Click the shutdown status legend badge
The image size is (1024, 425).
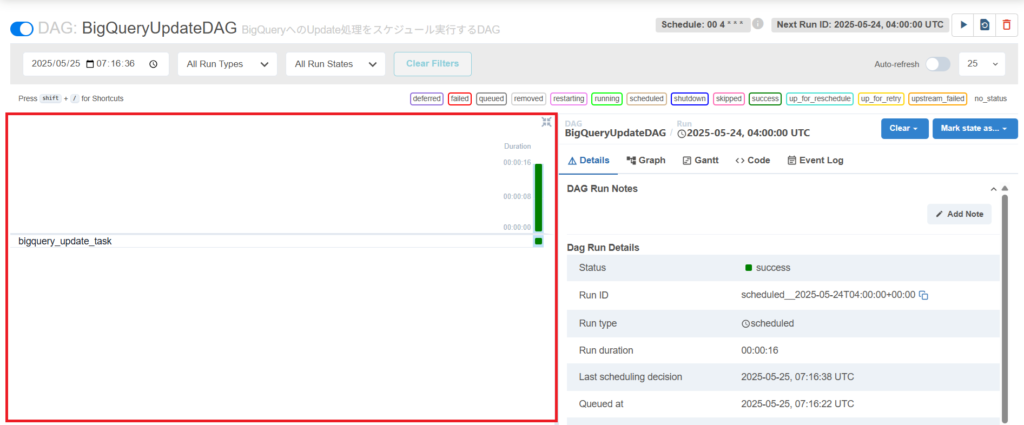click(x=690, y=99)
